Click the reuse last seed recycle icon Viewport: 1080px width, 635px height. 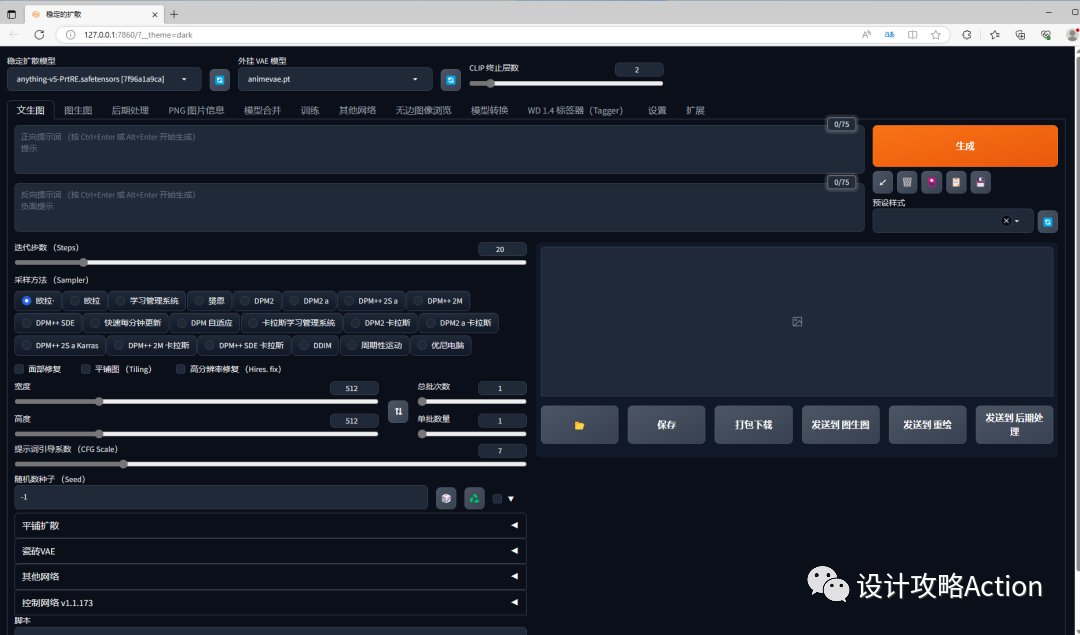(x=474, y=497)
